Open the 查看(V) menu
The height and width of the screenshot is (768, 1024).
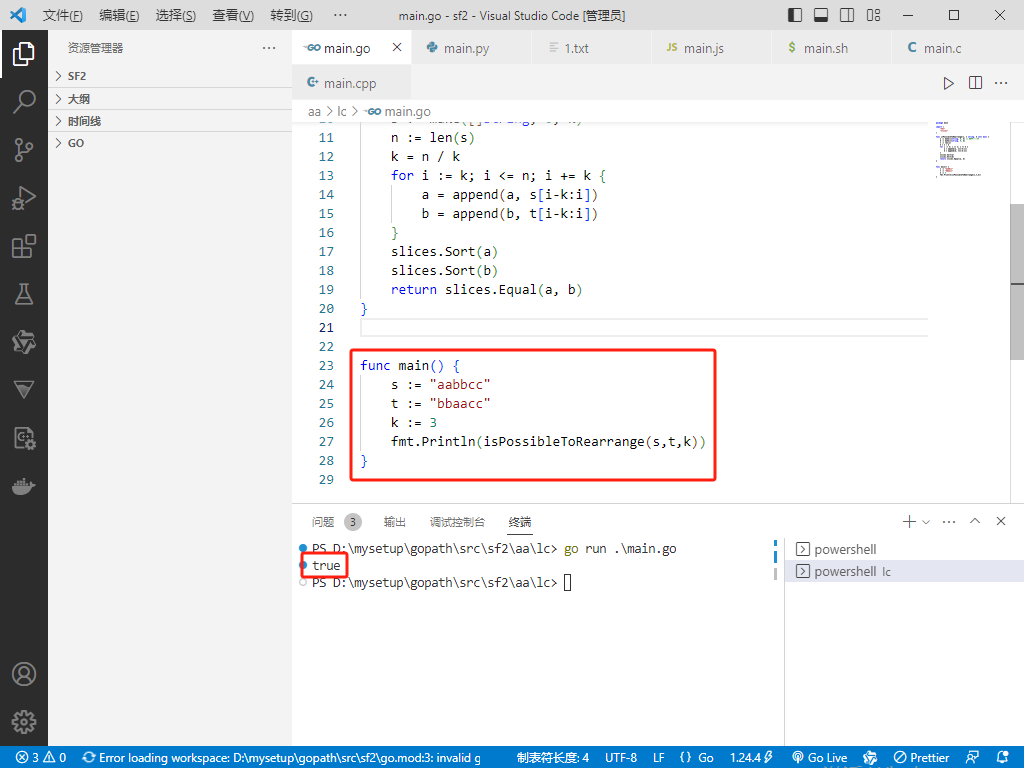click(233, 15)
